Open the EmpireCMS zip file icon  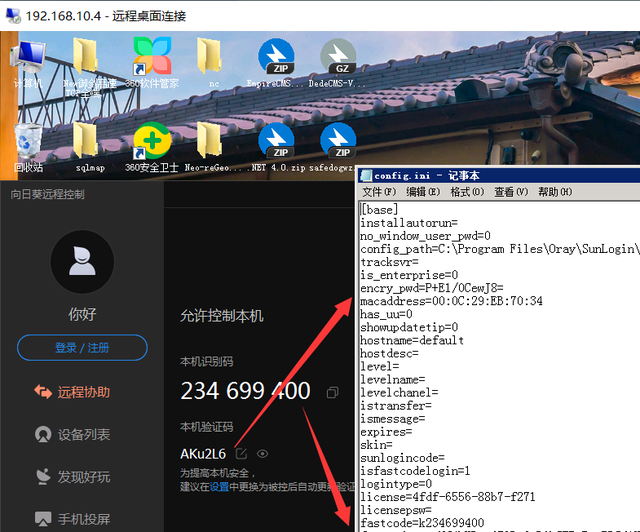tap(276, 63)
